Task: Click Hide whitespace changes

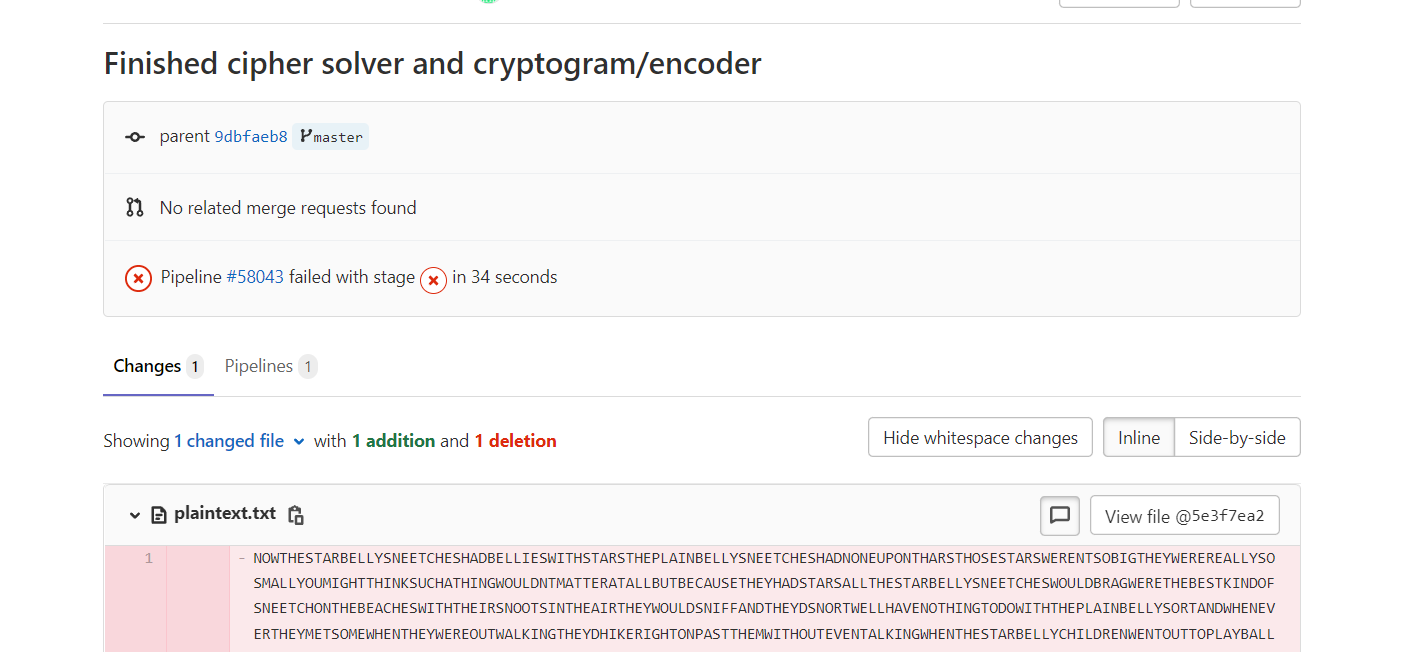Action: coord(980,438)
